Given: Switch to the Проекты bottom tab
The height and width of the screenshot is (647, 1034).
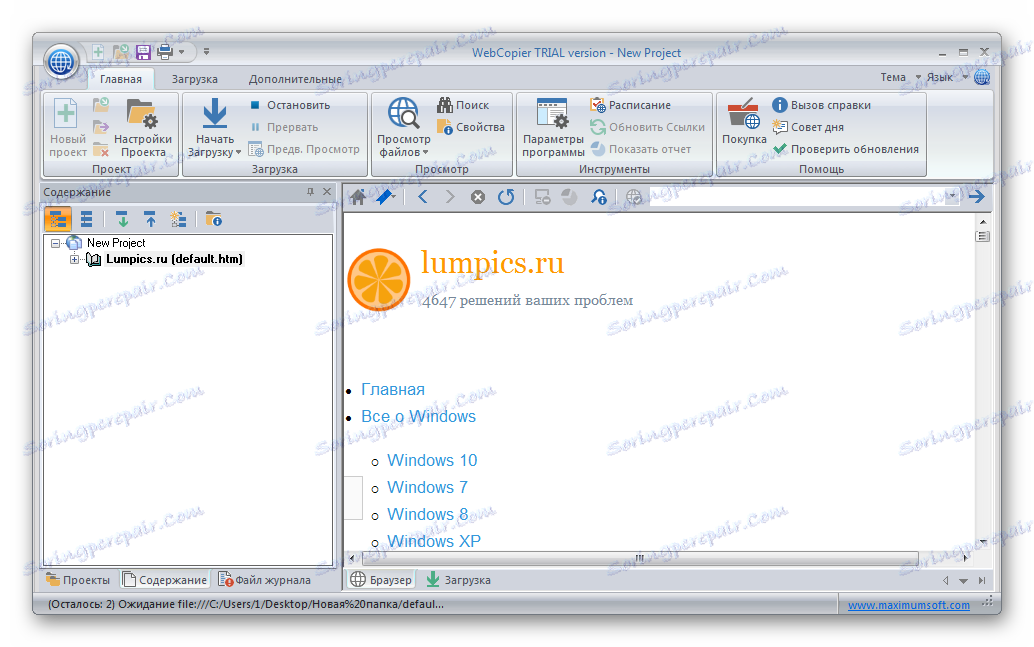Looking at the screenshot, I should click(x=78, y=580).
